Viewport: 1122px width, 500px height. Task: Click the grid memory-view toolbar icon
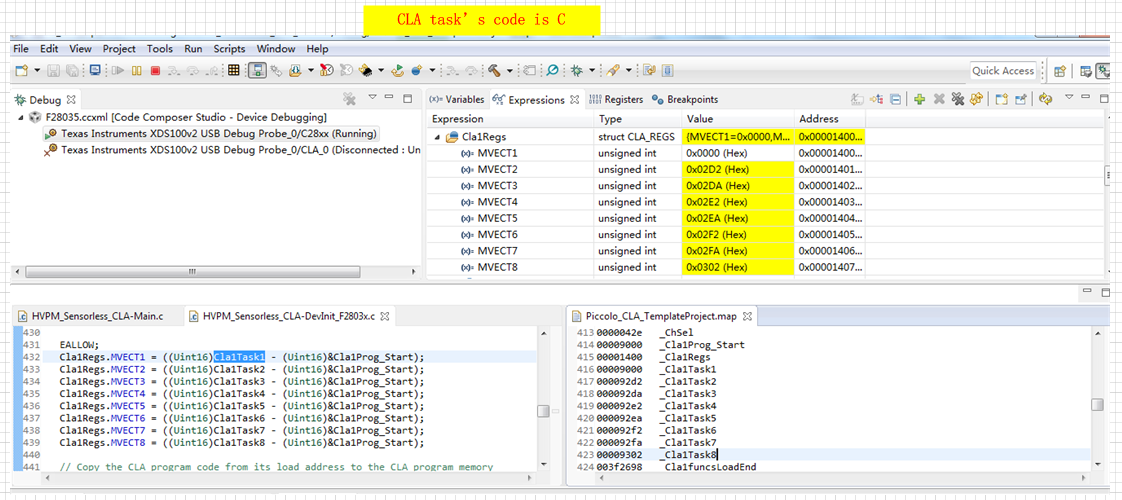click(x=234, y=71)
